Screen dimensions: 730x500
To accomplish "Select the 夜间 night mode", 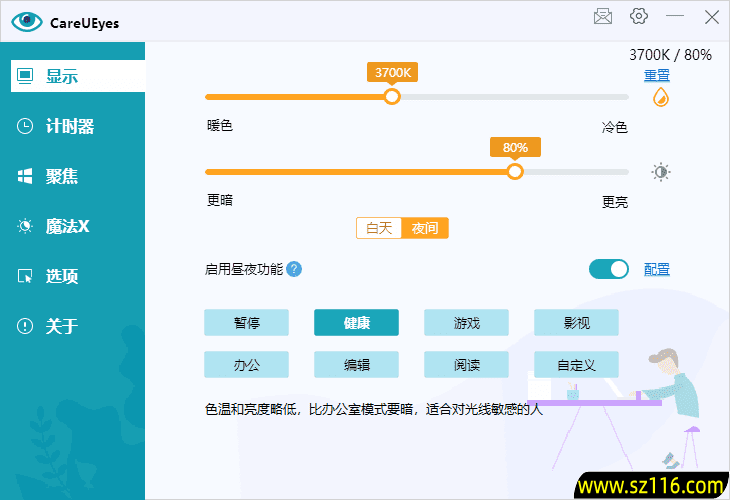I will coord(425,228).
